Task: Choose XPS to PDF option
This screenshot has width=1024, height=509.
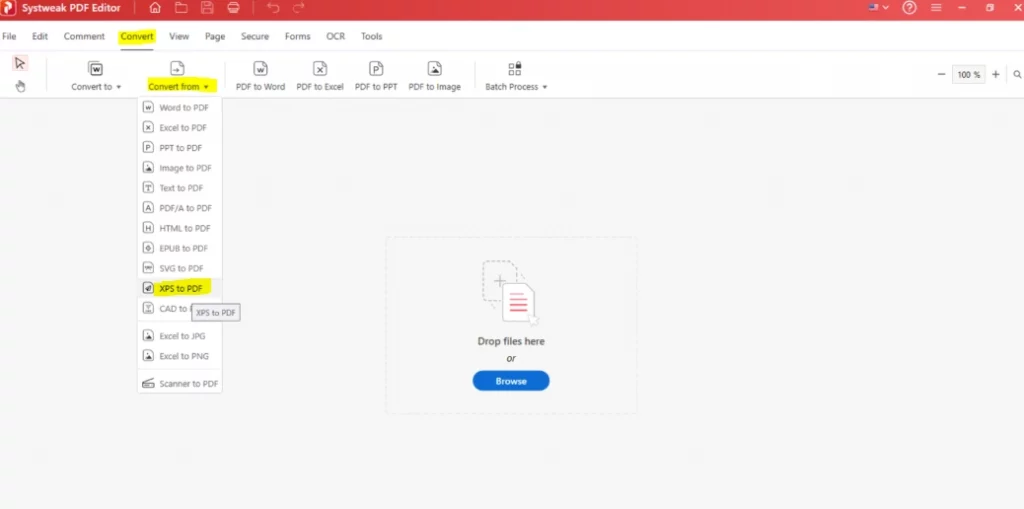Action: click(180, 288)
